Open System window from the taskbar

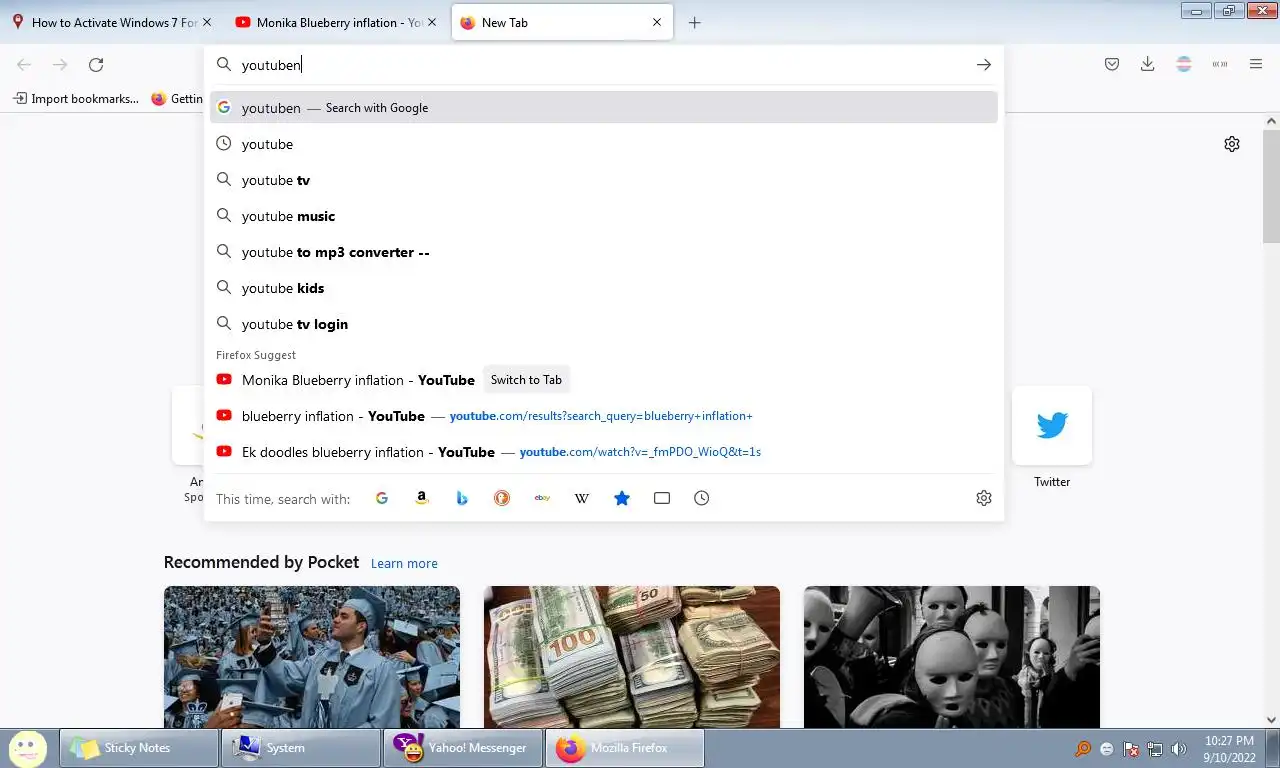click(x=301, y=748)
